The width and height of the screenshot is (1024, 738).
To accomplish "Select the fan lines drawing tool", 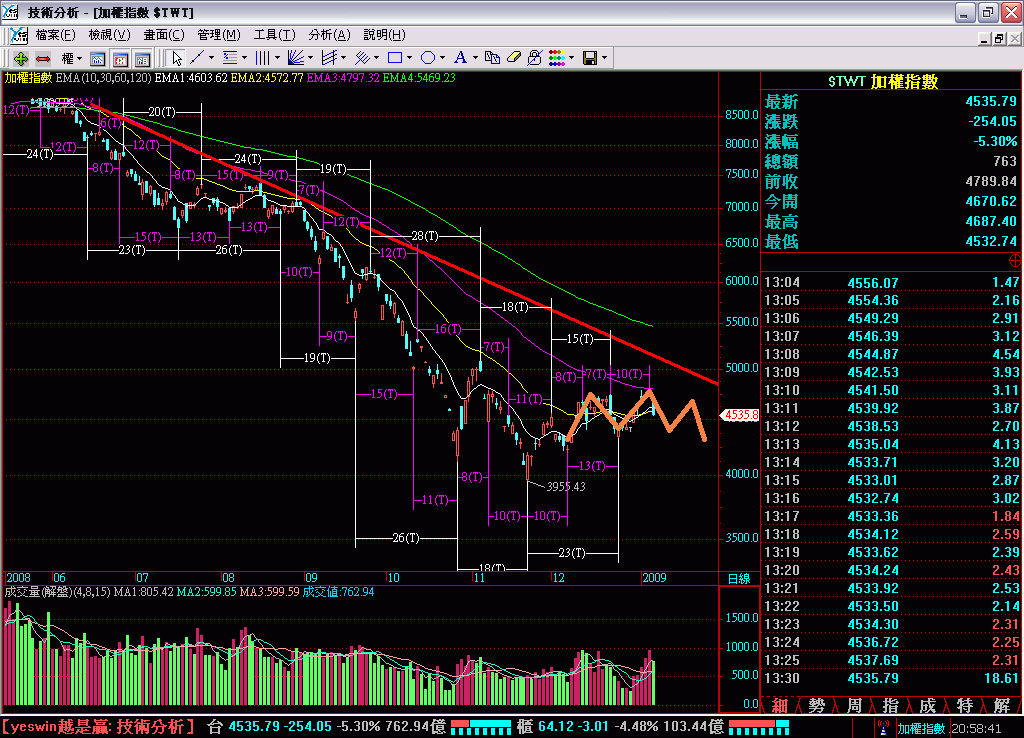I will pos(295,58).
